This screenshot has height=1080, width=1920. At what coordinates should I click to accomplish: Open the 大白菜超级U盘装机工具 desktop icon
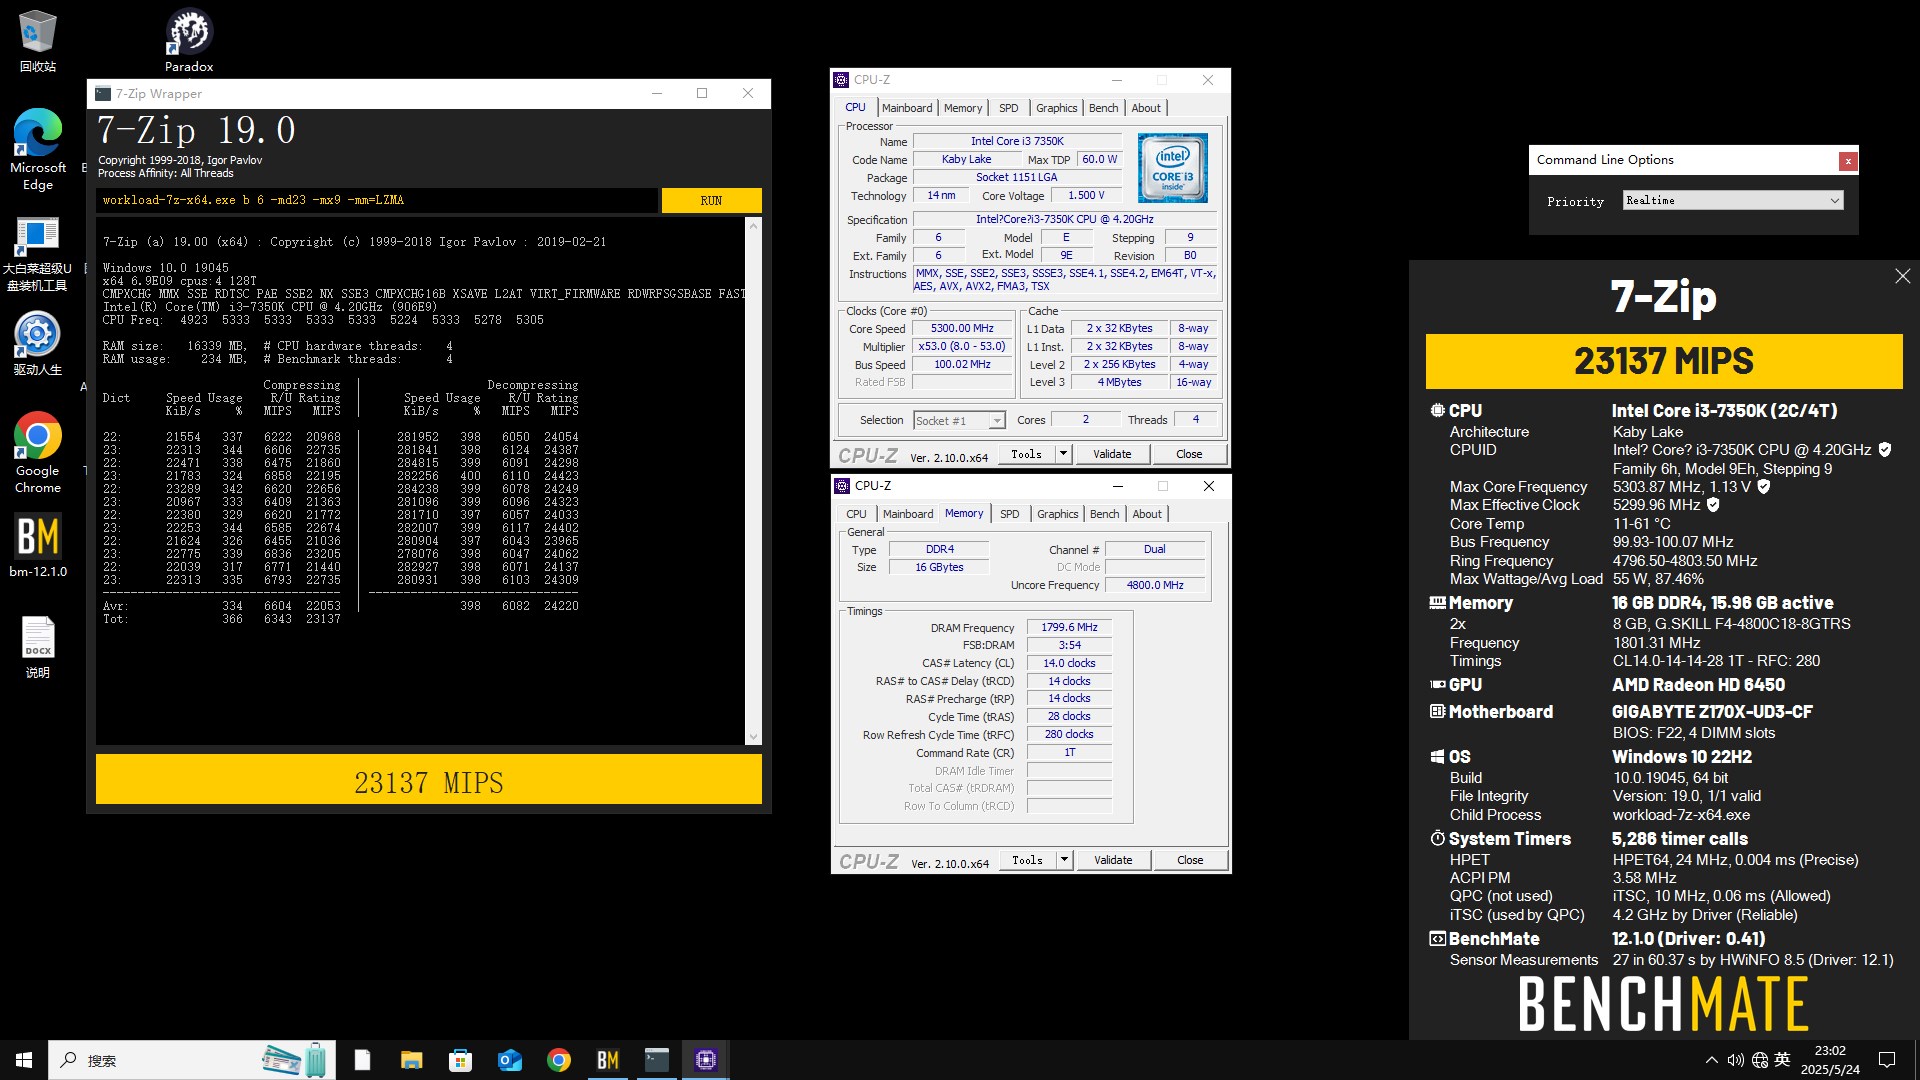[37, 253]
